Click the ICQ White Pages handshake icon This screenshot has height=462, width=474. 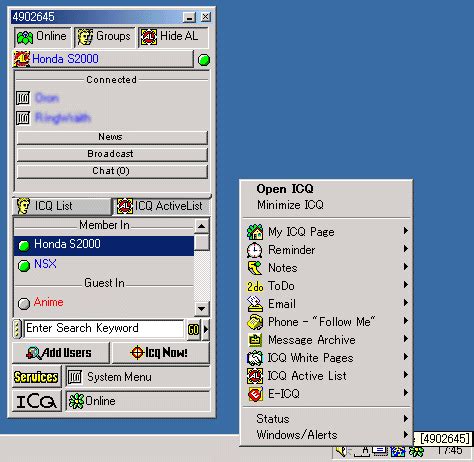coord(255,358)
